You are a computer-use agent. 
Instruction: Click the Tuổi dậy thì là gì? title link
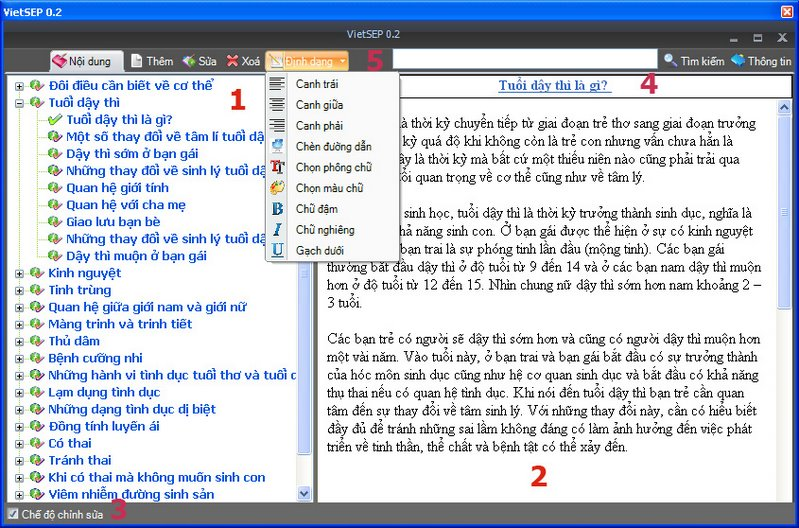[x=554, y=85]
